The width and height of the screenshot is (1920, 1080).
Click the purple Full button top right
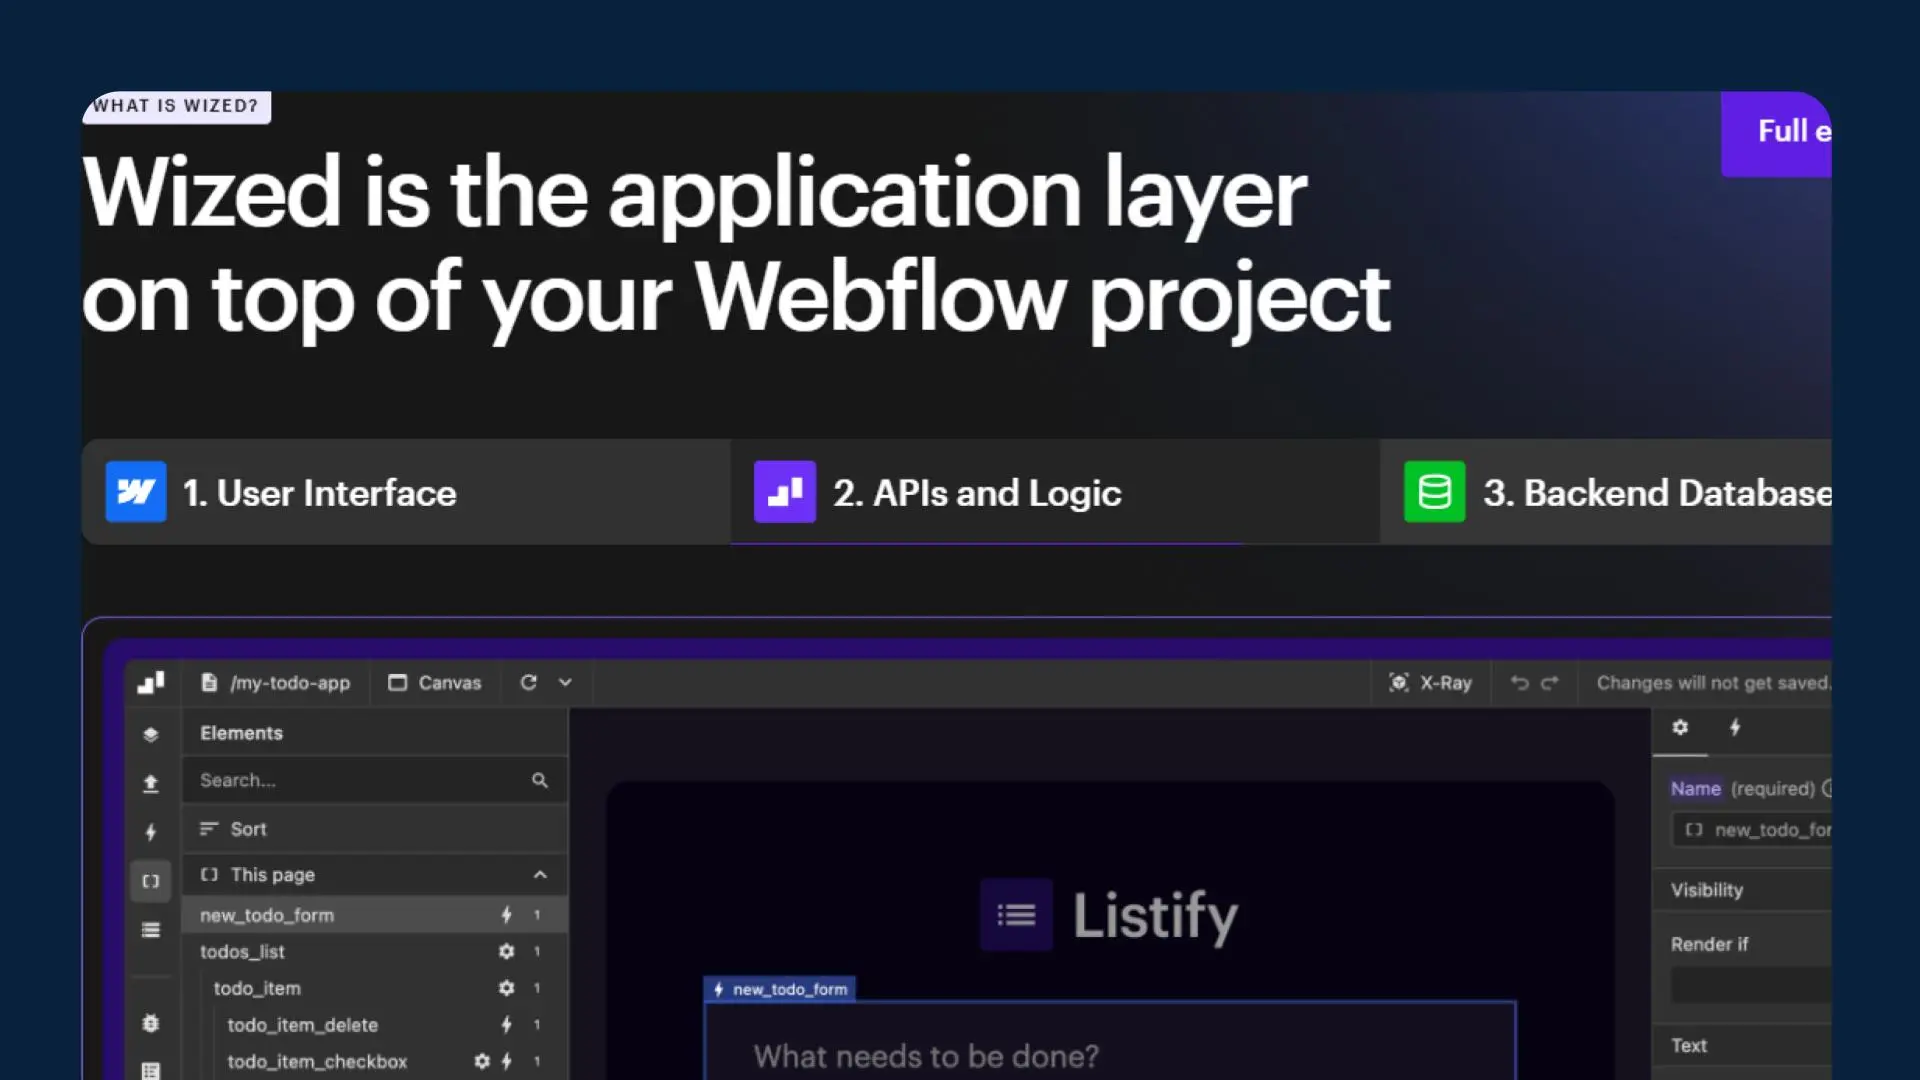click(1778, 133)
